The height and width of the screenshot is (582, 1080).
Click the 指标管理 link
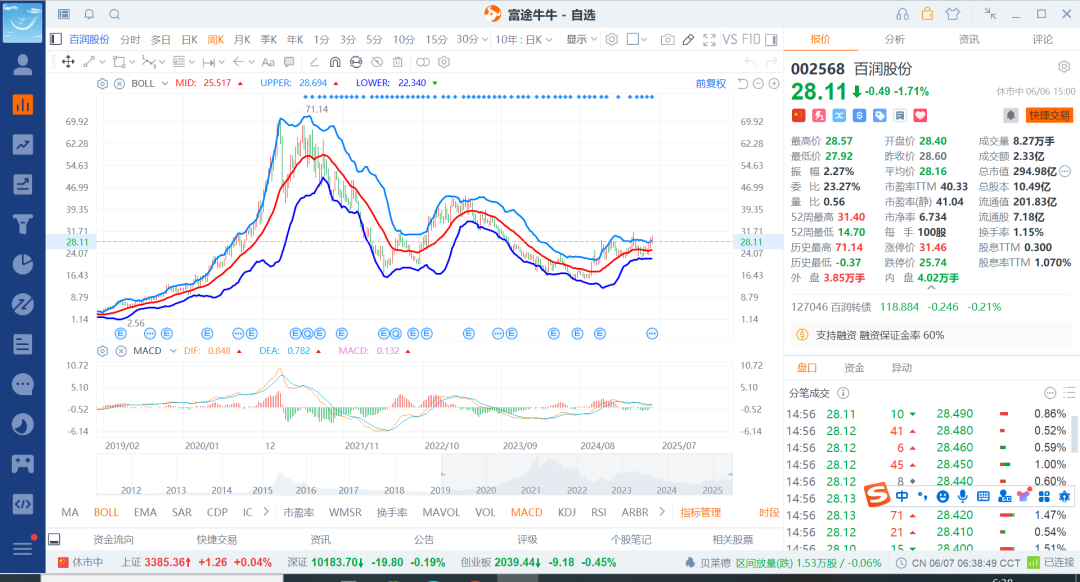pos(700,512)
